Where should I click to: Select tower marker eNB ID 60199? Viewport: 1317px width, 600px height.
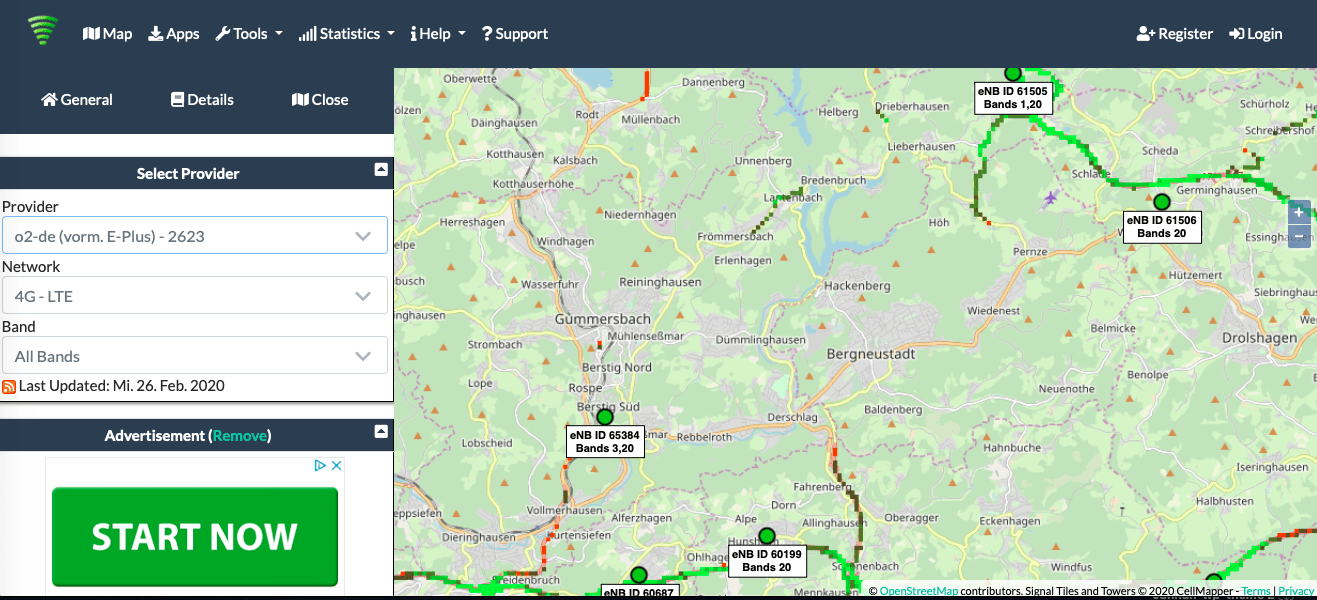pos(767,536)
